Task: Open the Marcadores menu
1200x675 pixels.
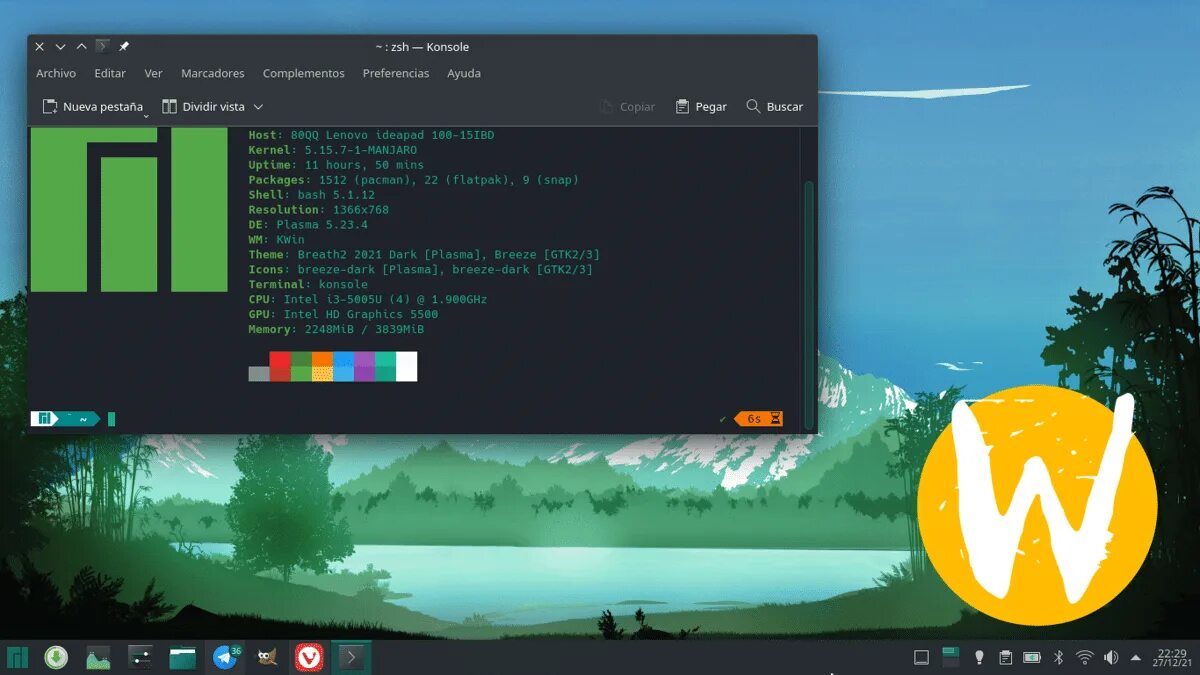Action: click(x=213, y=73)
